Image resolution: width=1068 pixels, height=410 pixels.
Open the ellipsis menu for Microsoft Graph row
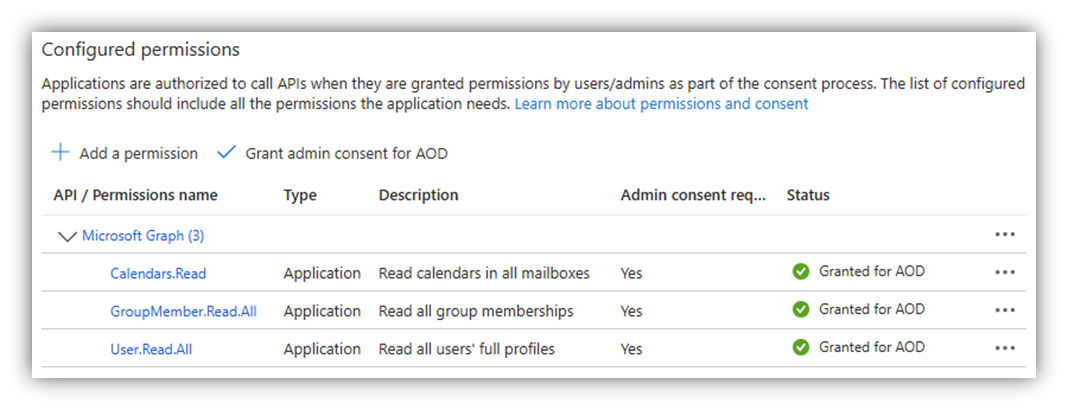point(1005,235)
